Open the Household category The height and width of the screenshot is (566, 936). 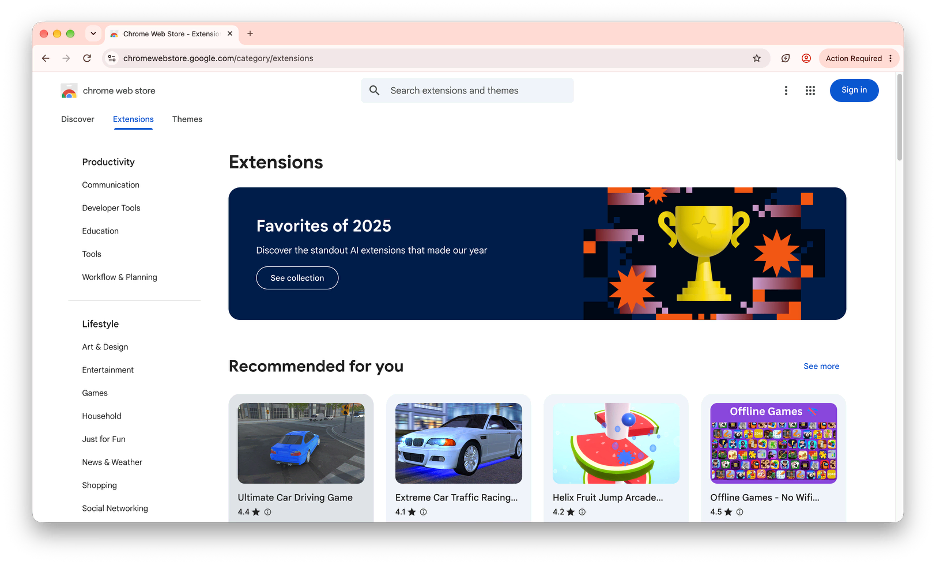tap(101, 416)
